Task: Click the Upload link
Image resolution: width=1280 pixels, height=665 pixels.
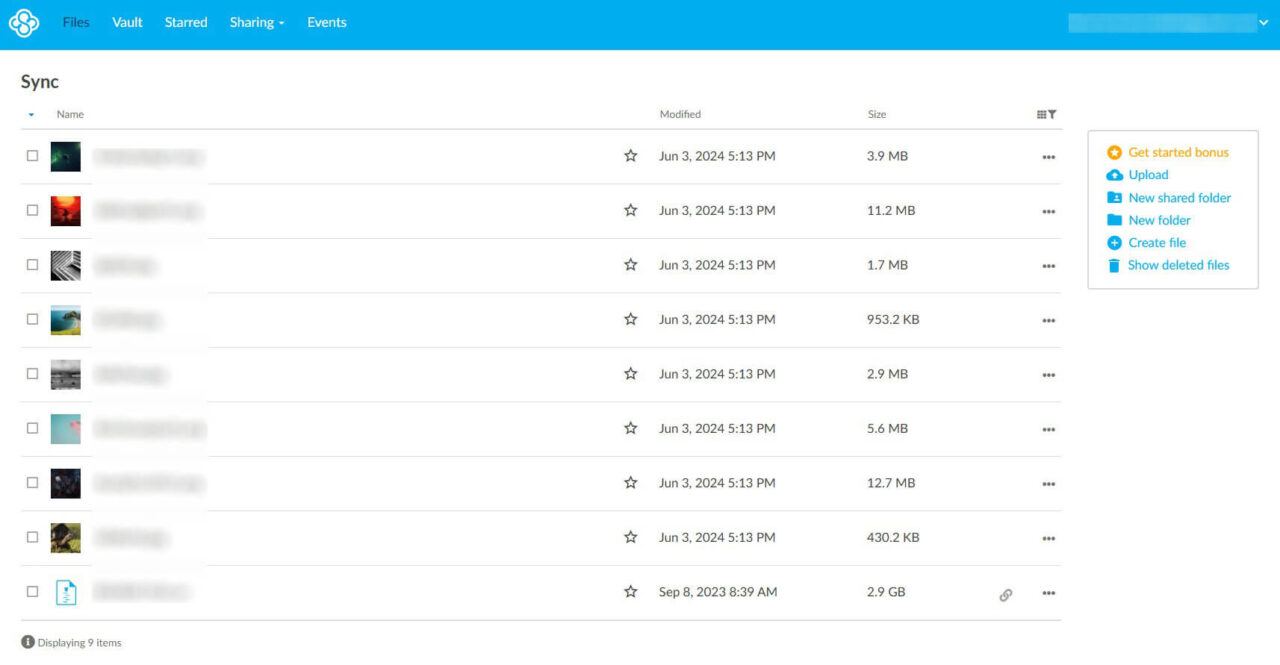Action: coord(1148,175)
